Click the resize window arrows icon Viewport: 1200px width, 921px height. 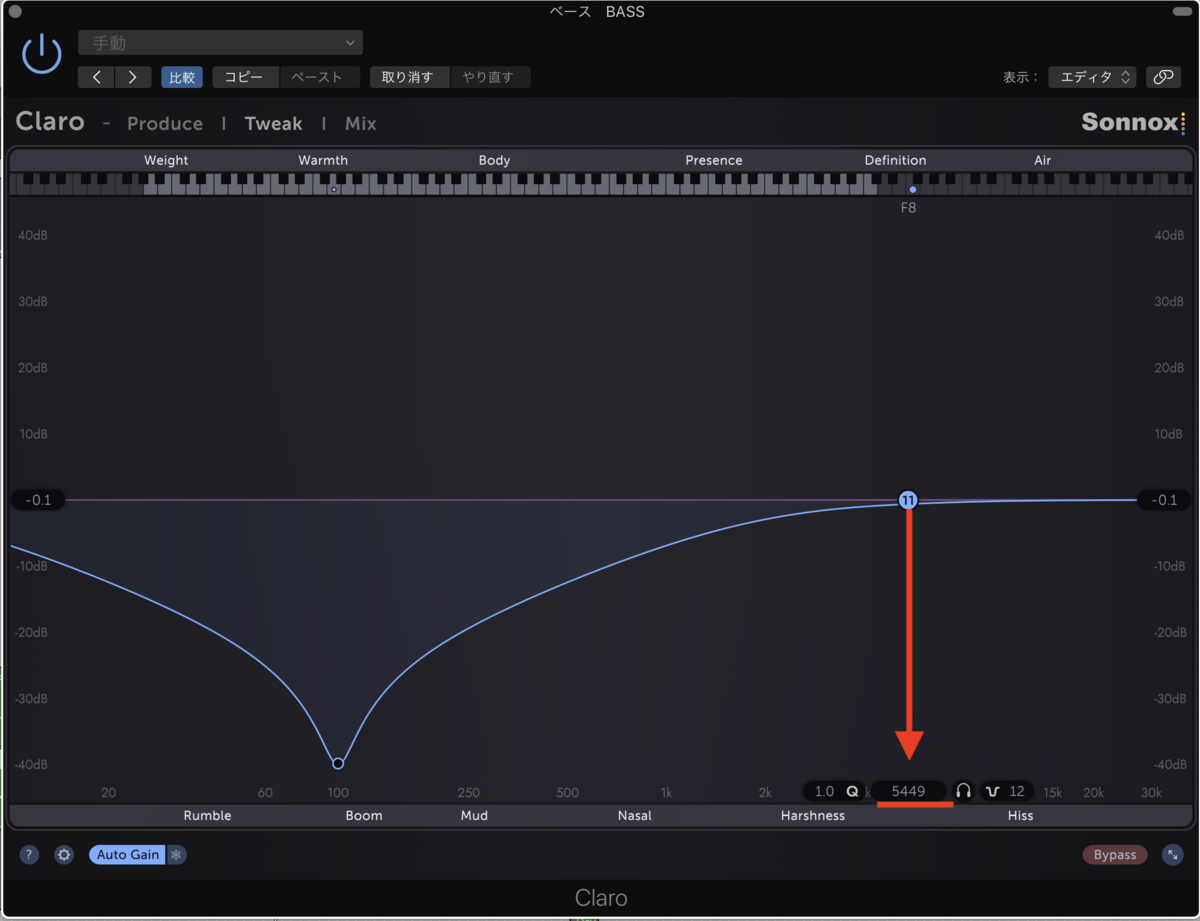1172,855
